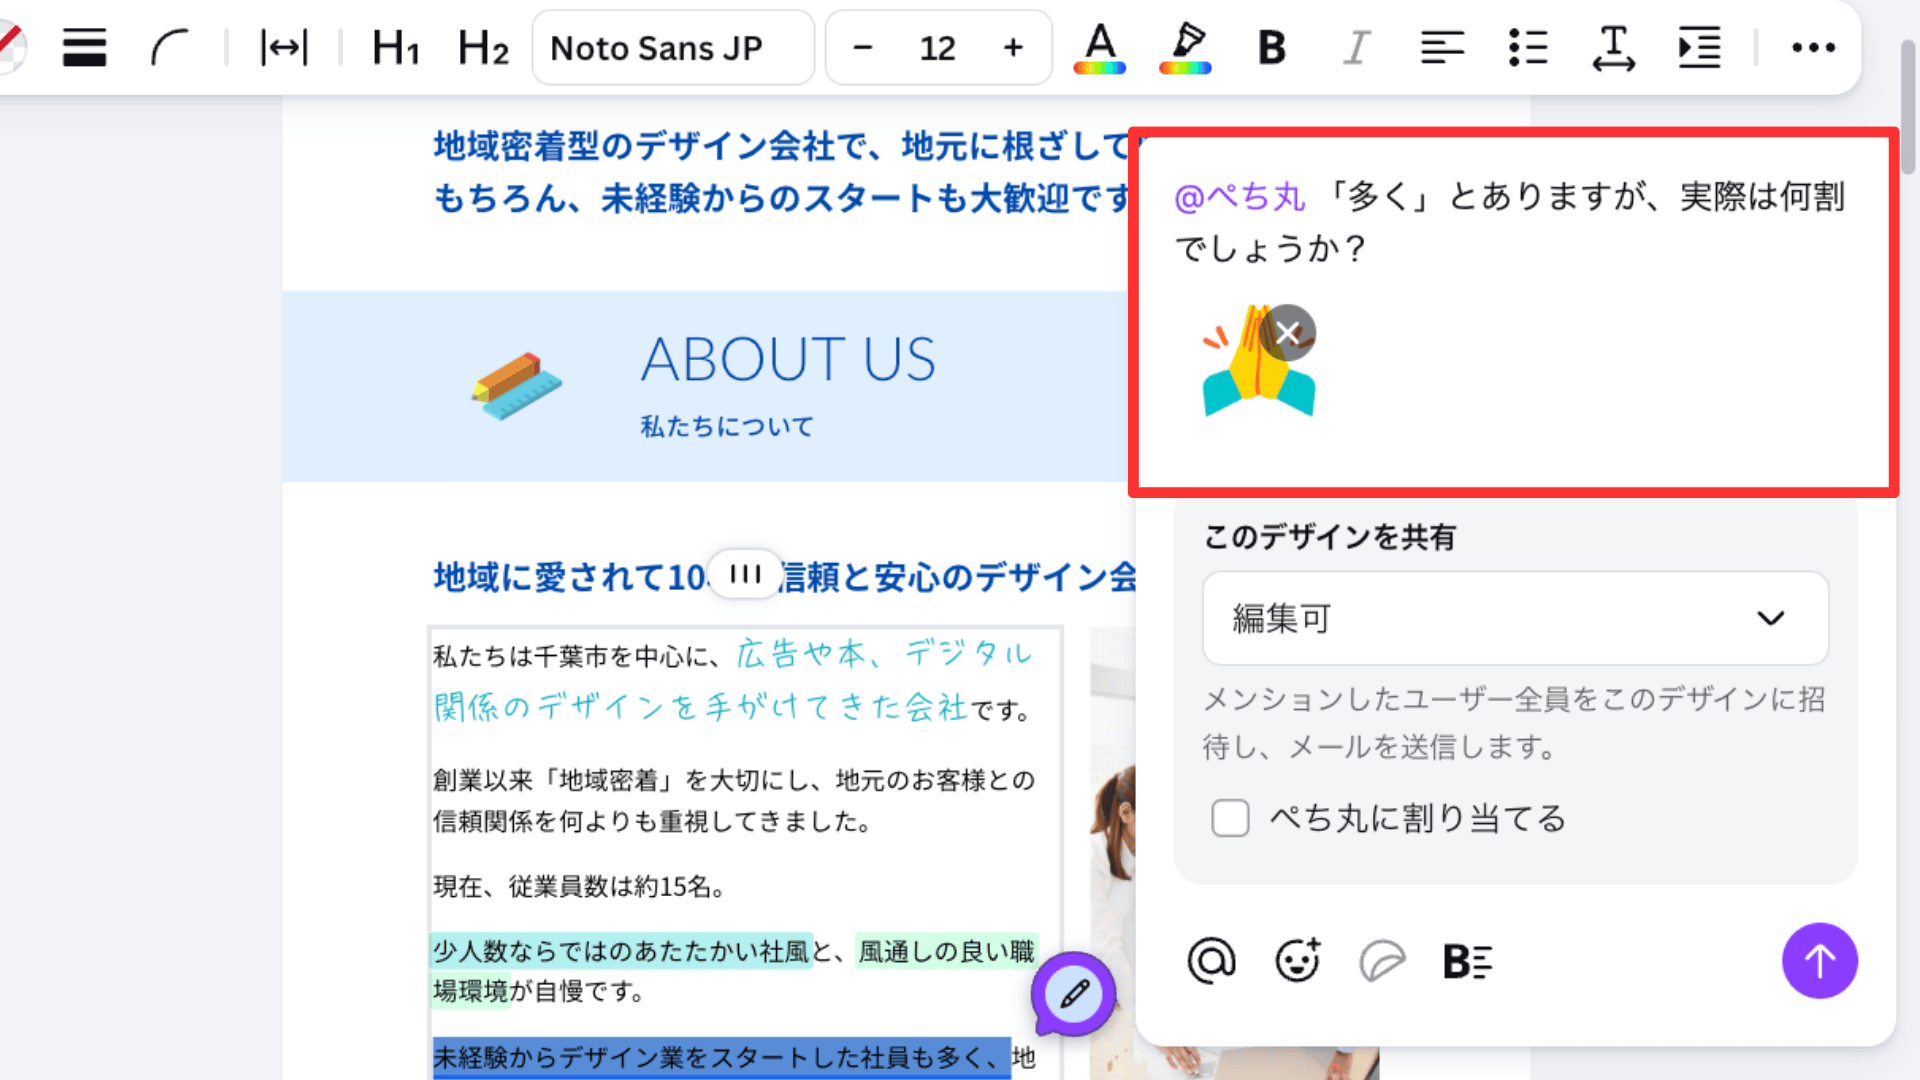Toggle italic formatting
The height and width of the screenshot is (1080, 1920).
coord(1355,47)
